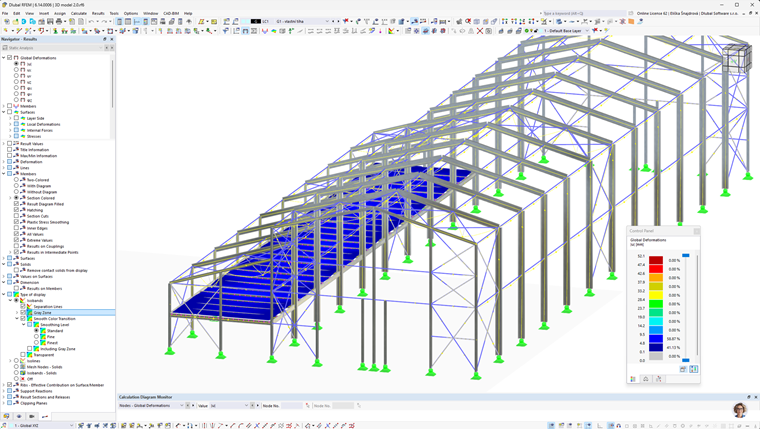Image resolution: width=760 pixels, height=429 pixels.
Task: Click the first Node No. input field
Action: (x=292, y=405)
